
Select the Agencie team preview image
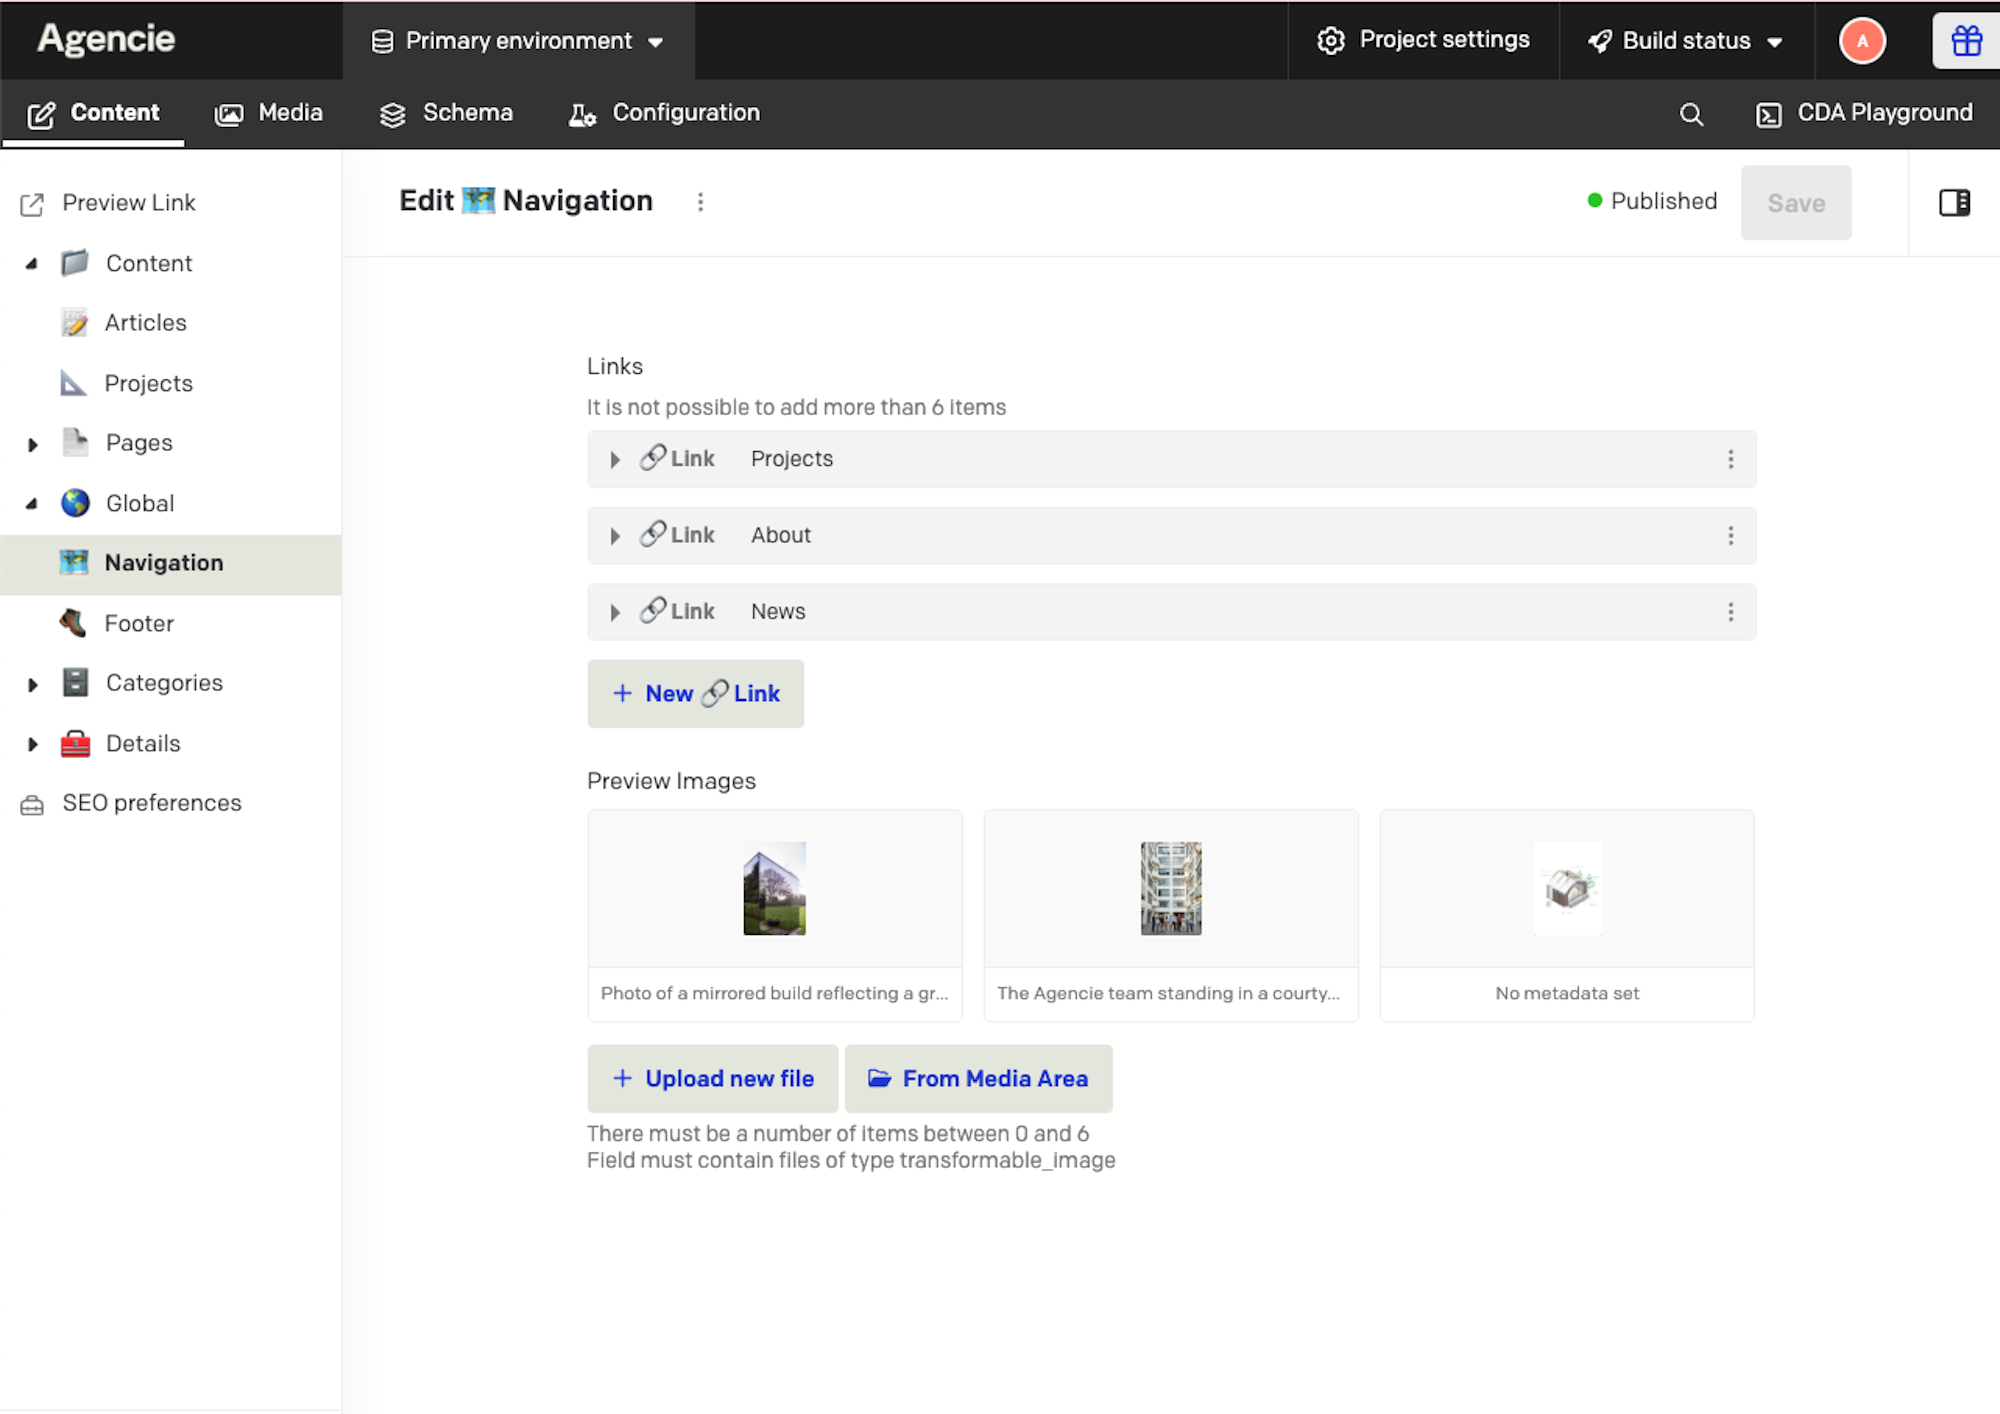(1171, 915)
